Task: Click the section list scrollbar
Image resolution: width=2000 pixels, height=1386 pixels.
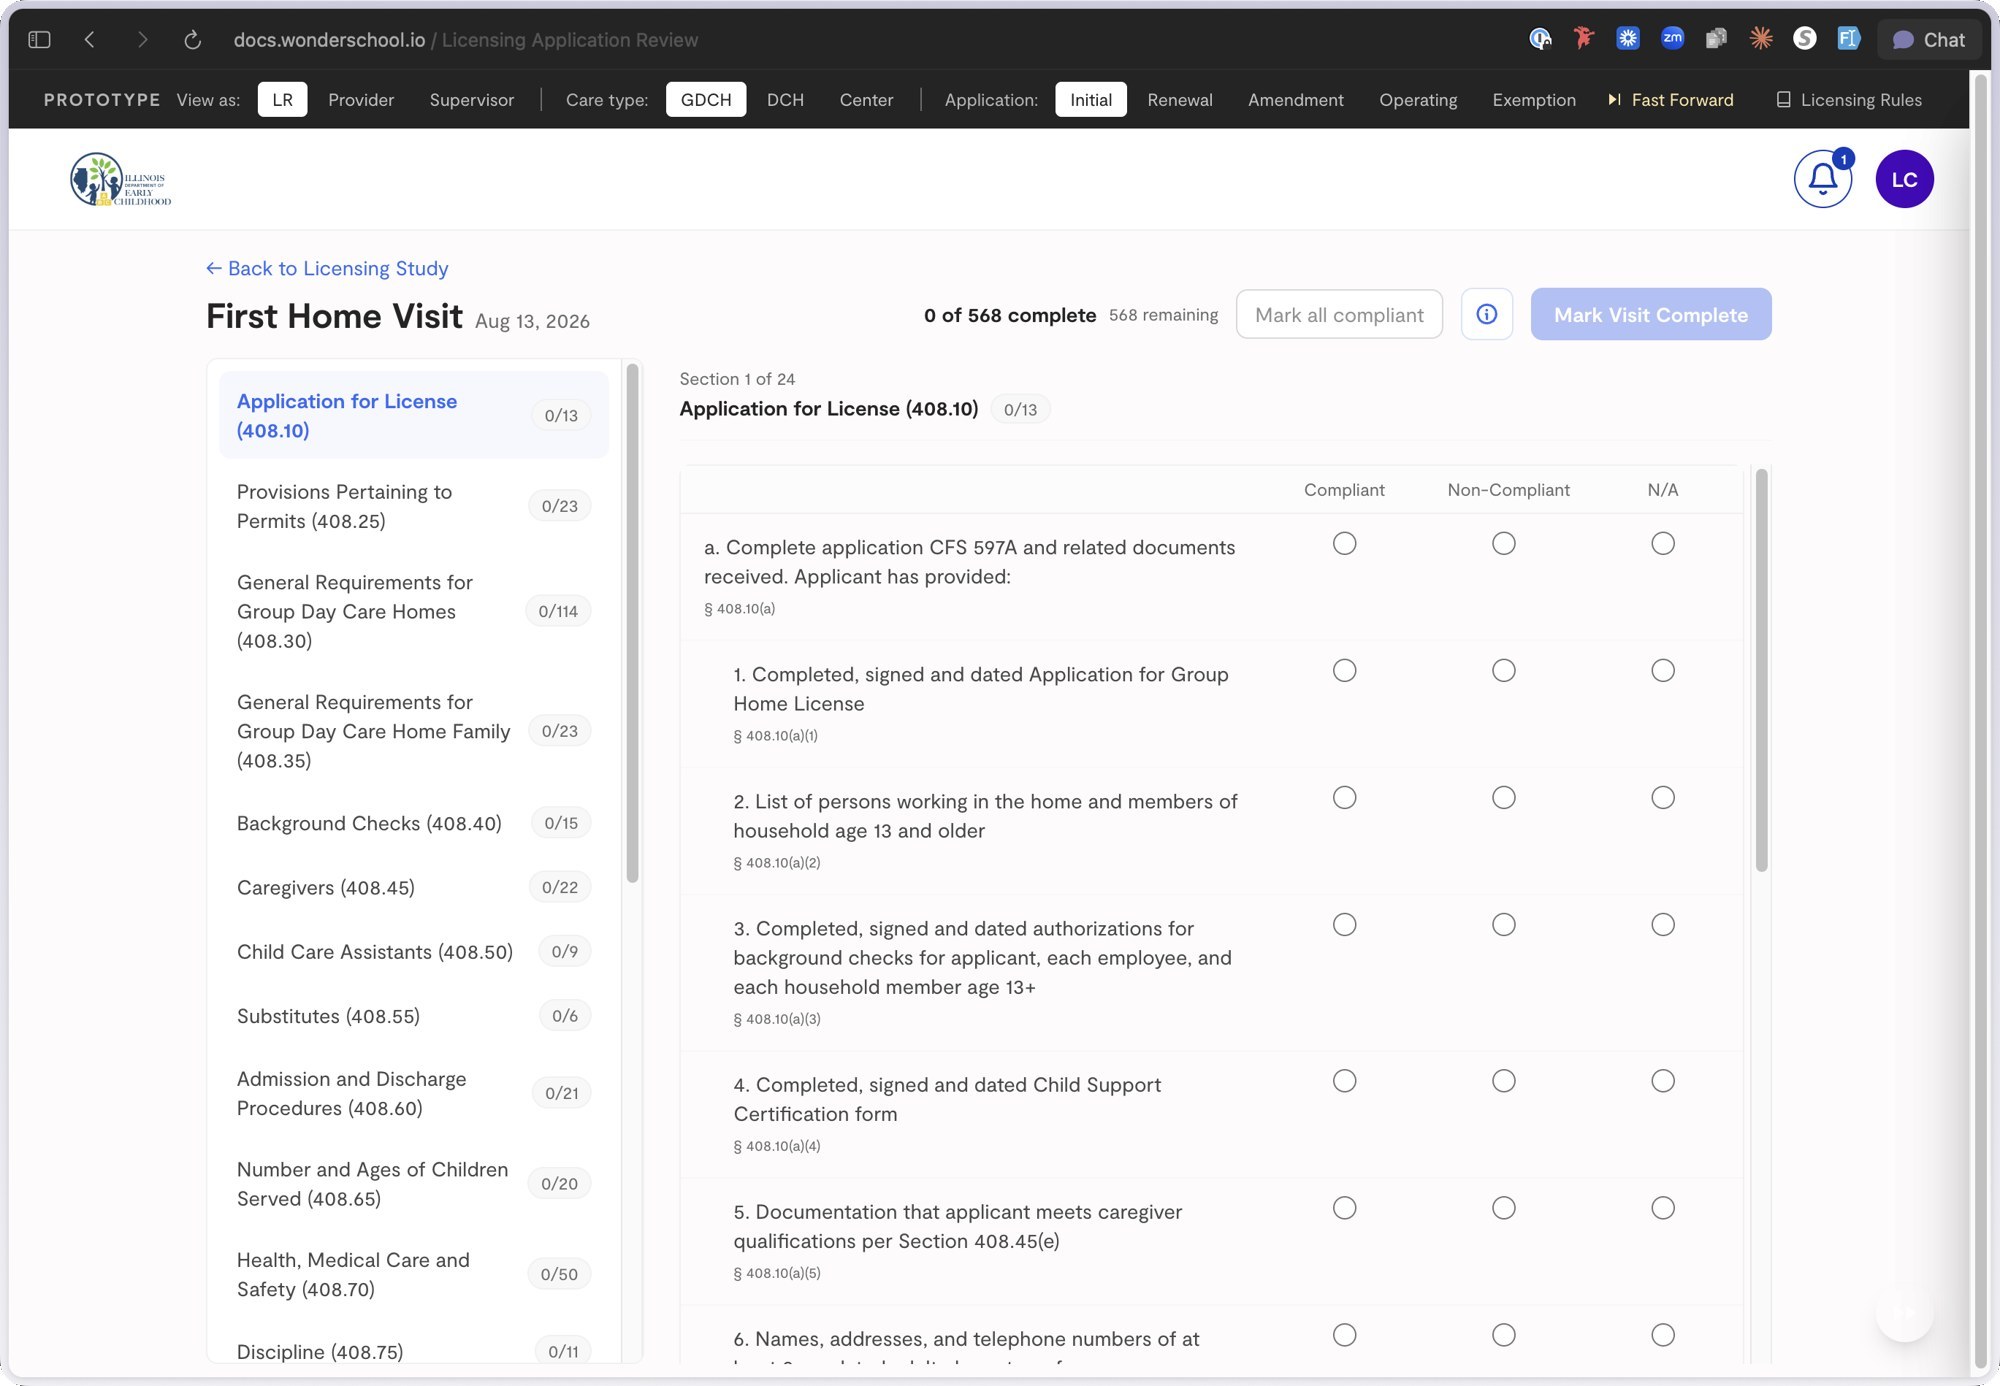Action: [x=632, y=623]
